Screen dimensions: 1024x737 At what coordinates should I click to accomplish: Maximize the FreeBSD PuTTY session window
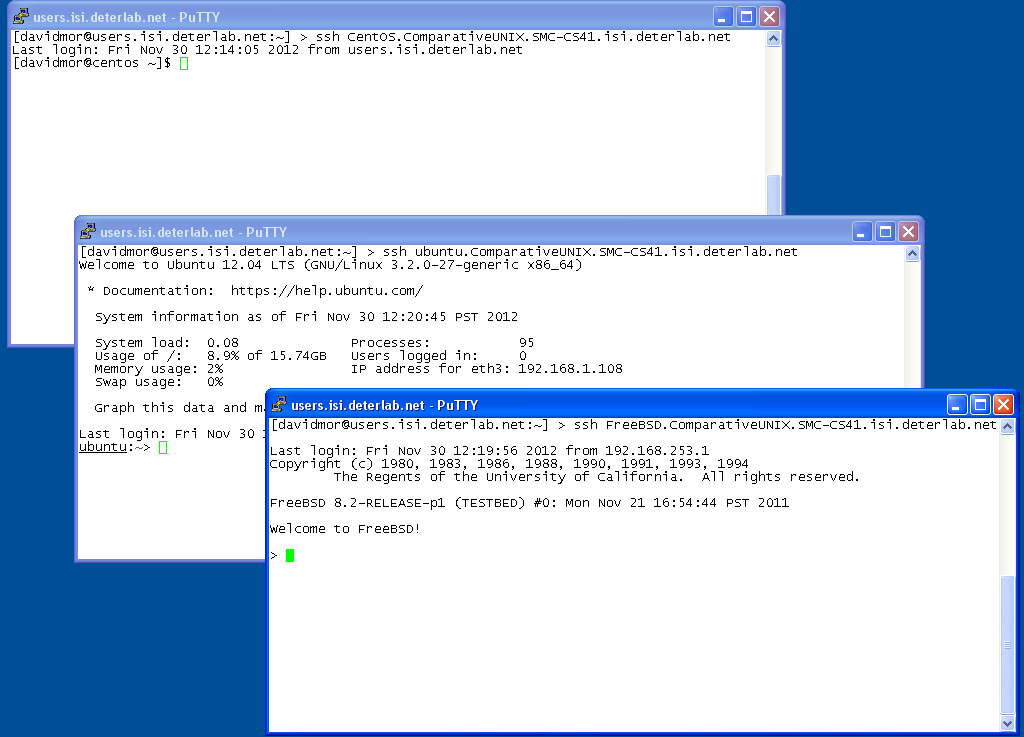coord(980,405)
